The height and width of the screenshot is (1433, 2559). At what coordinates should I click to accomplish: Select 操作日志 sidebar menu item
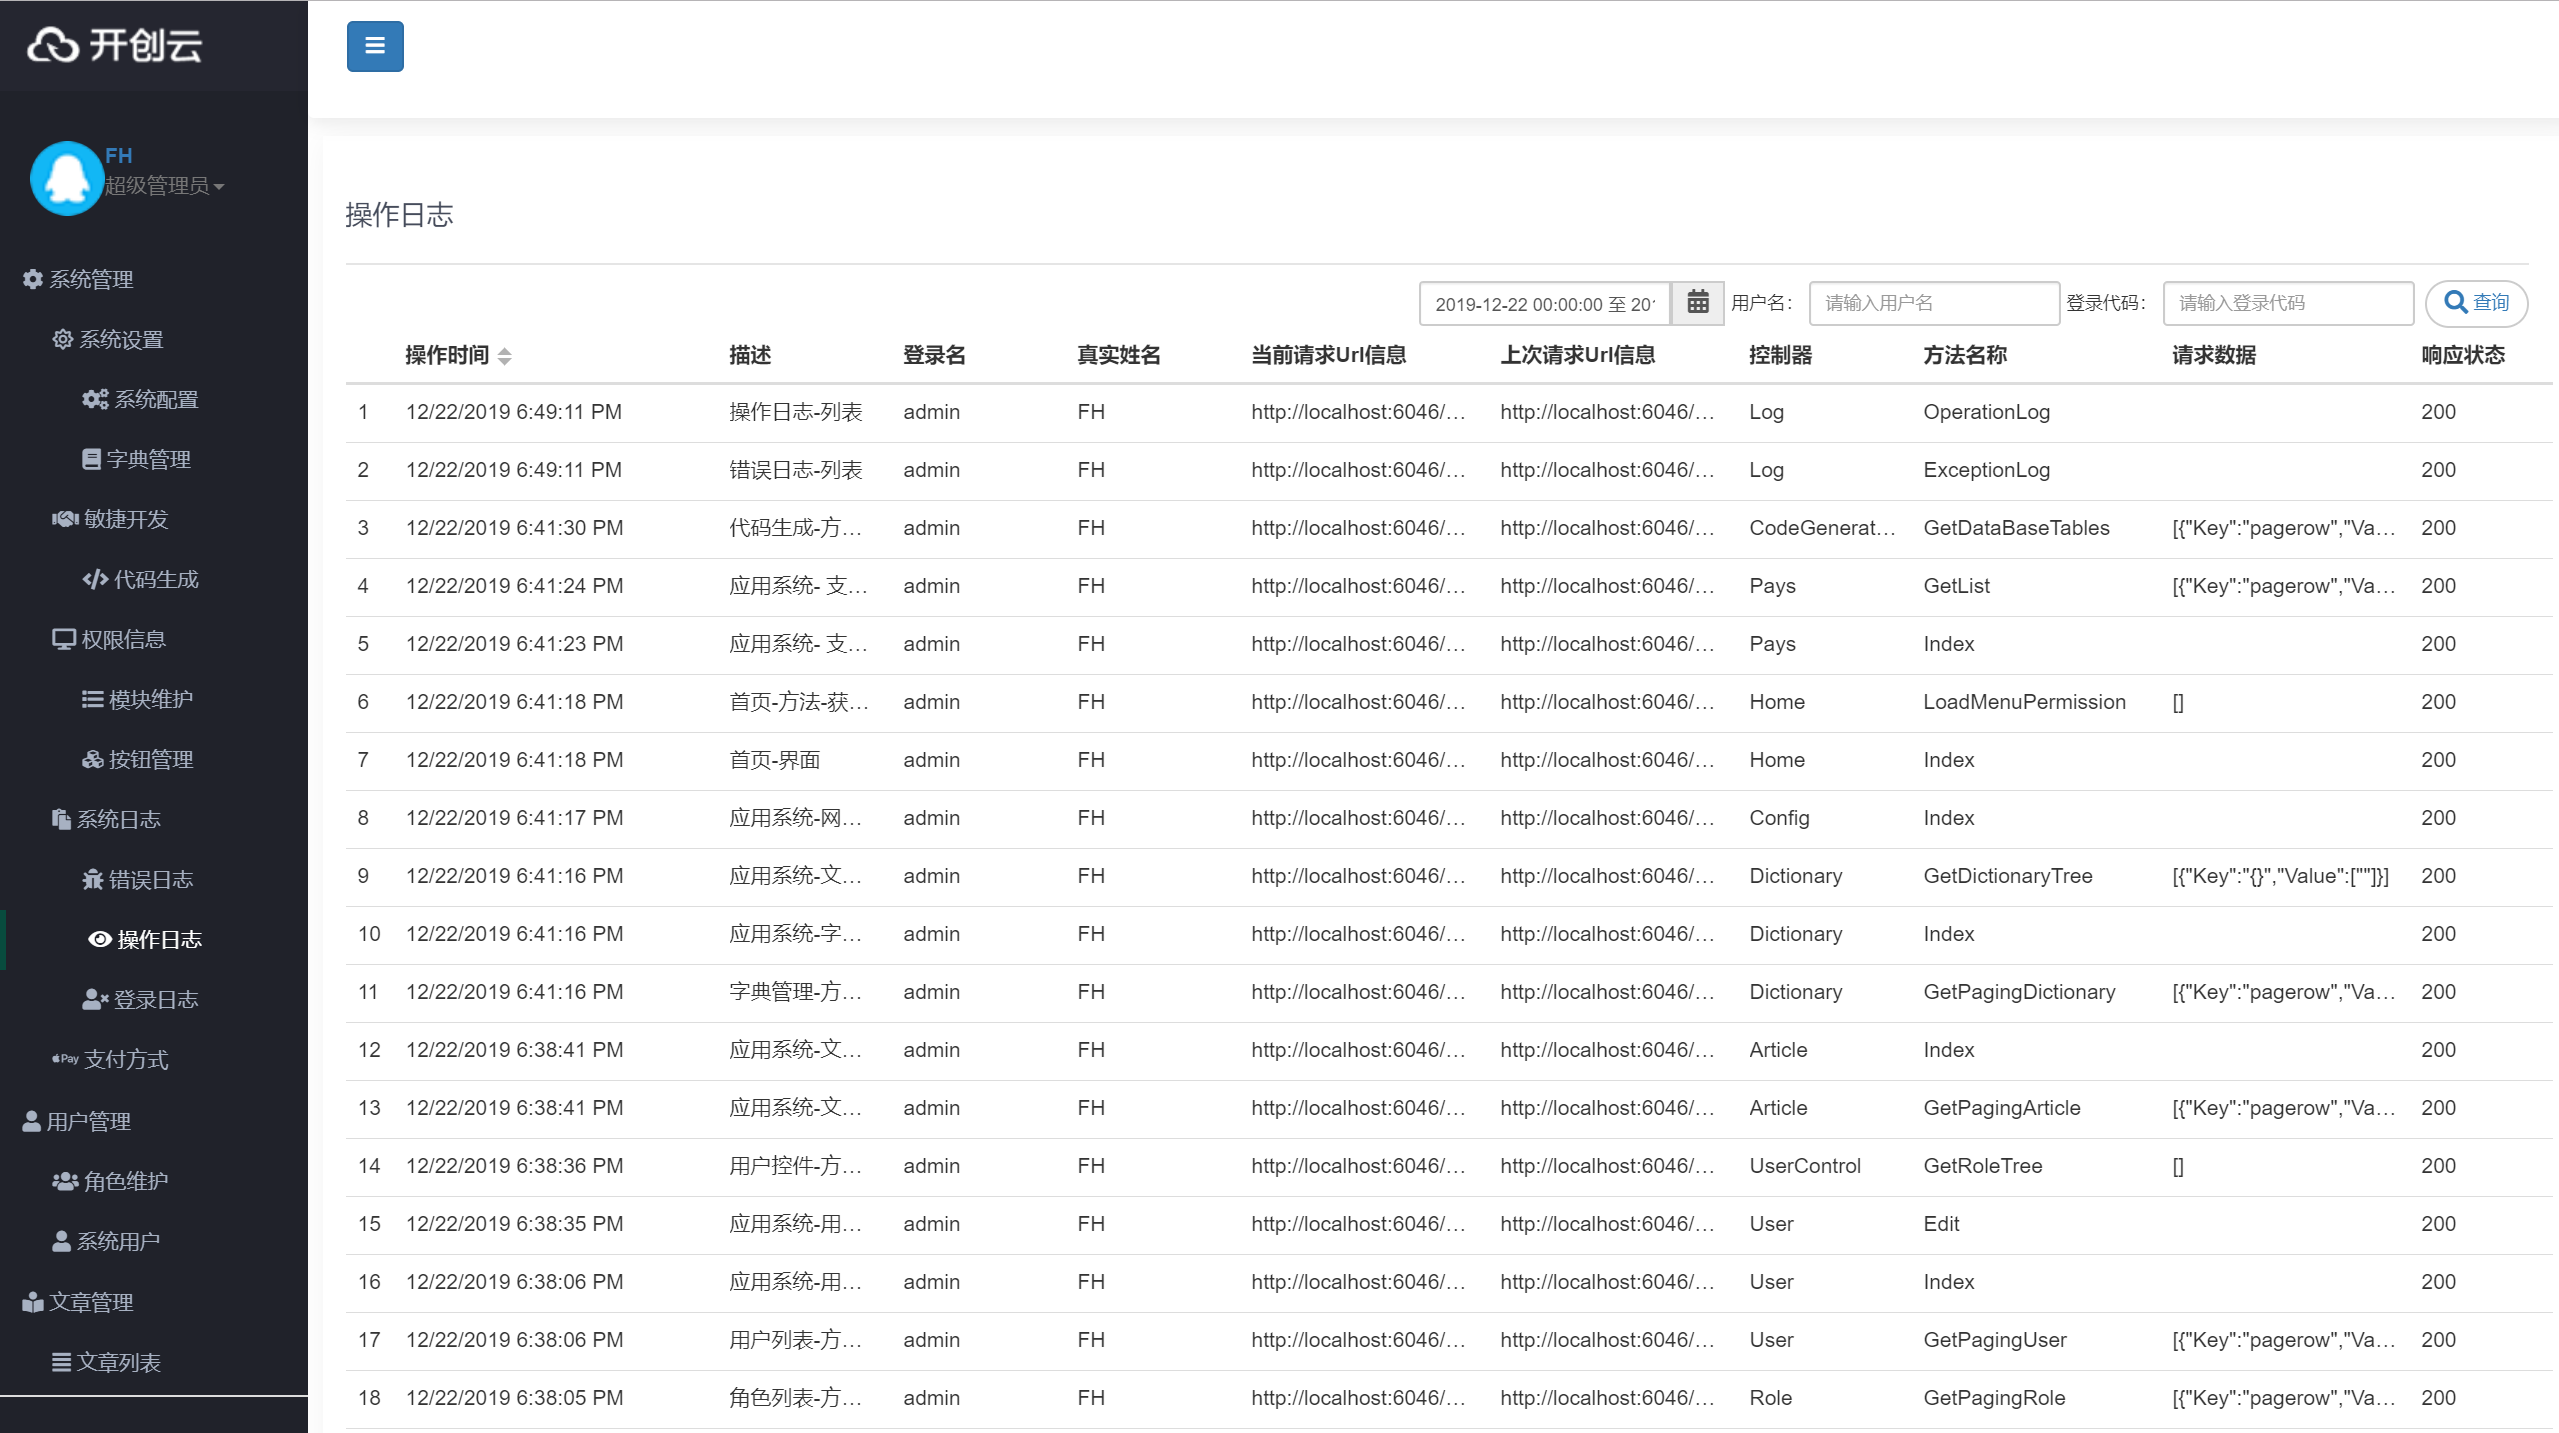[145, 939]
